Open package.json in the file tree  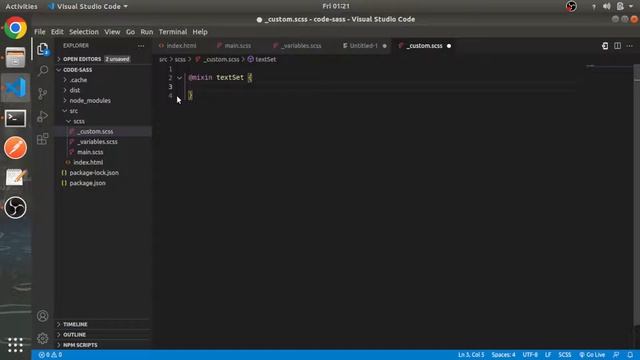click(87, 183)
